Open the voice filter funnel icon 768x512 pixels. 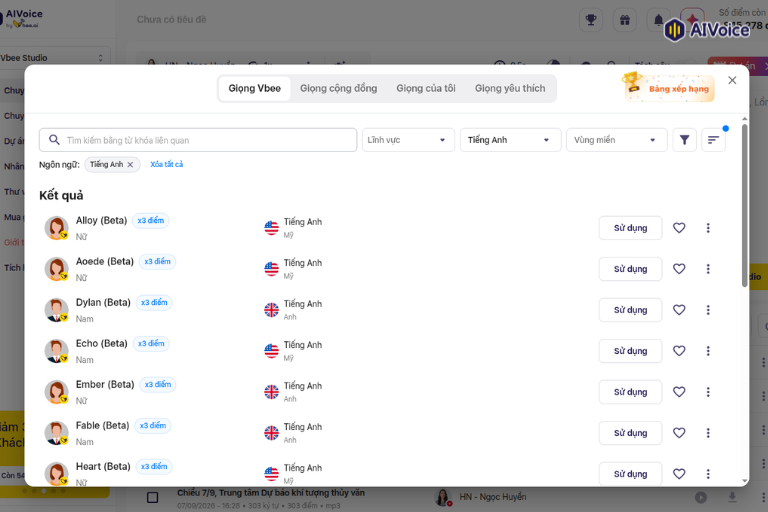pyautogui.click(x=684, y=140)
